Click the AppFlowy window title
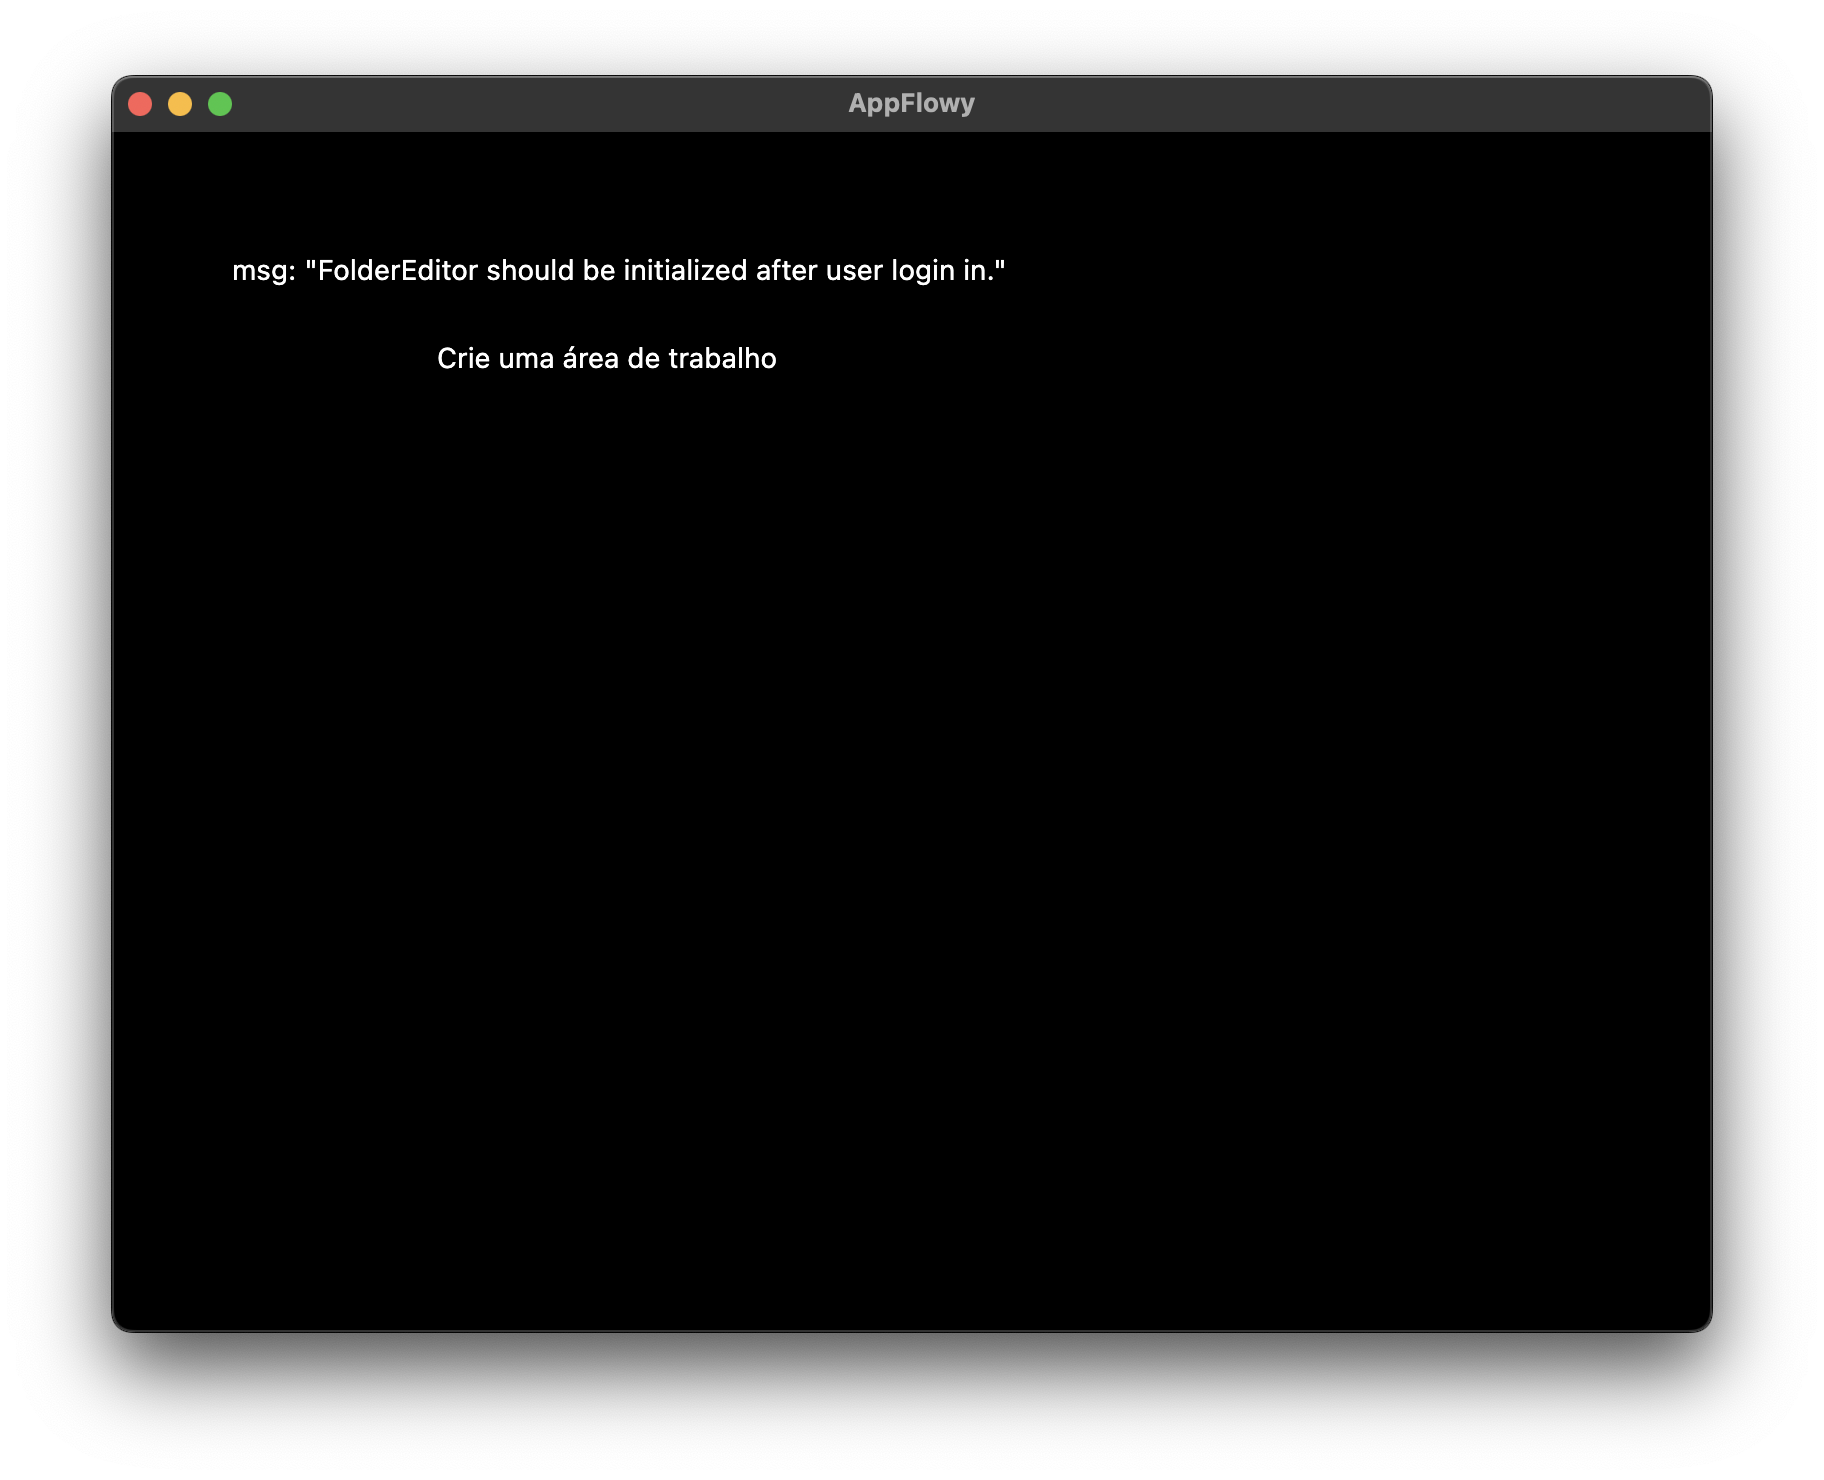 (911, 103)
